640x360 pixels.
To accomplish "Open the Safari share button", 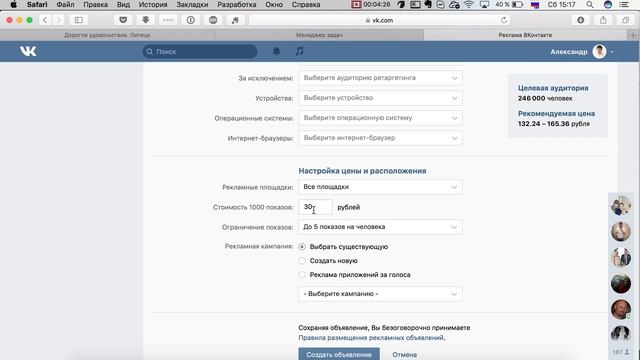I will (x=603, y=20).
